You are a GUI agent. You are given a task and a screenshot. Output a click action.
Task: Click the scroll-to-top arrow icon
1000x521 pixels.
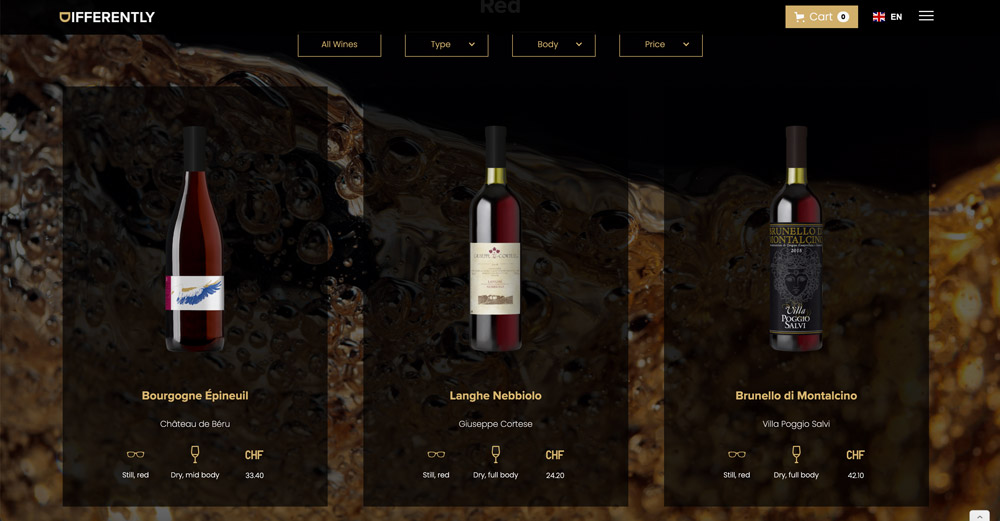pos(979,515)
